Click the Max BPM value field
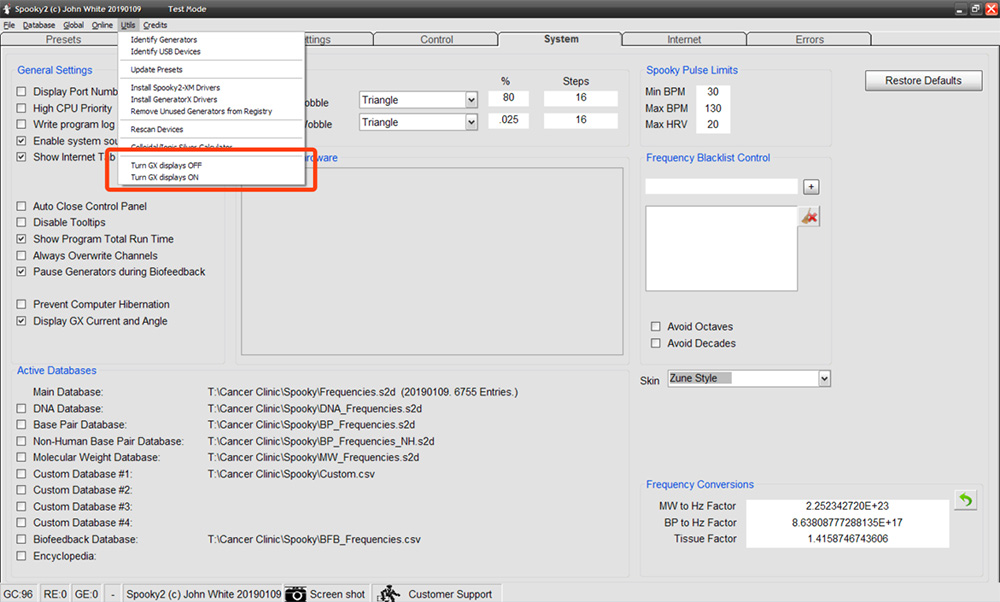 [x=713, y=108]
